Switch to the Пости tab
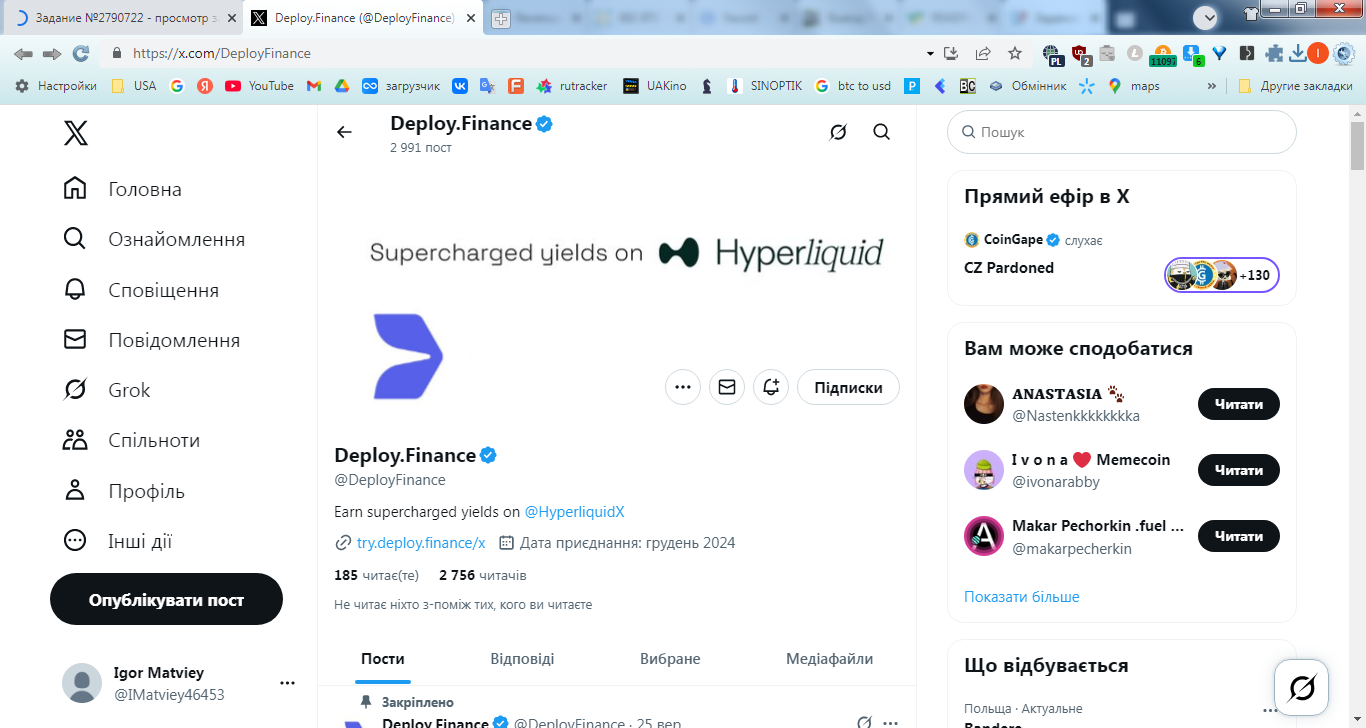1366x728 pixels. click(383, 659)
